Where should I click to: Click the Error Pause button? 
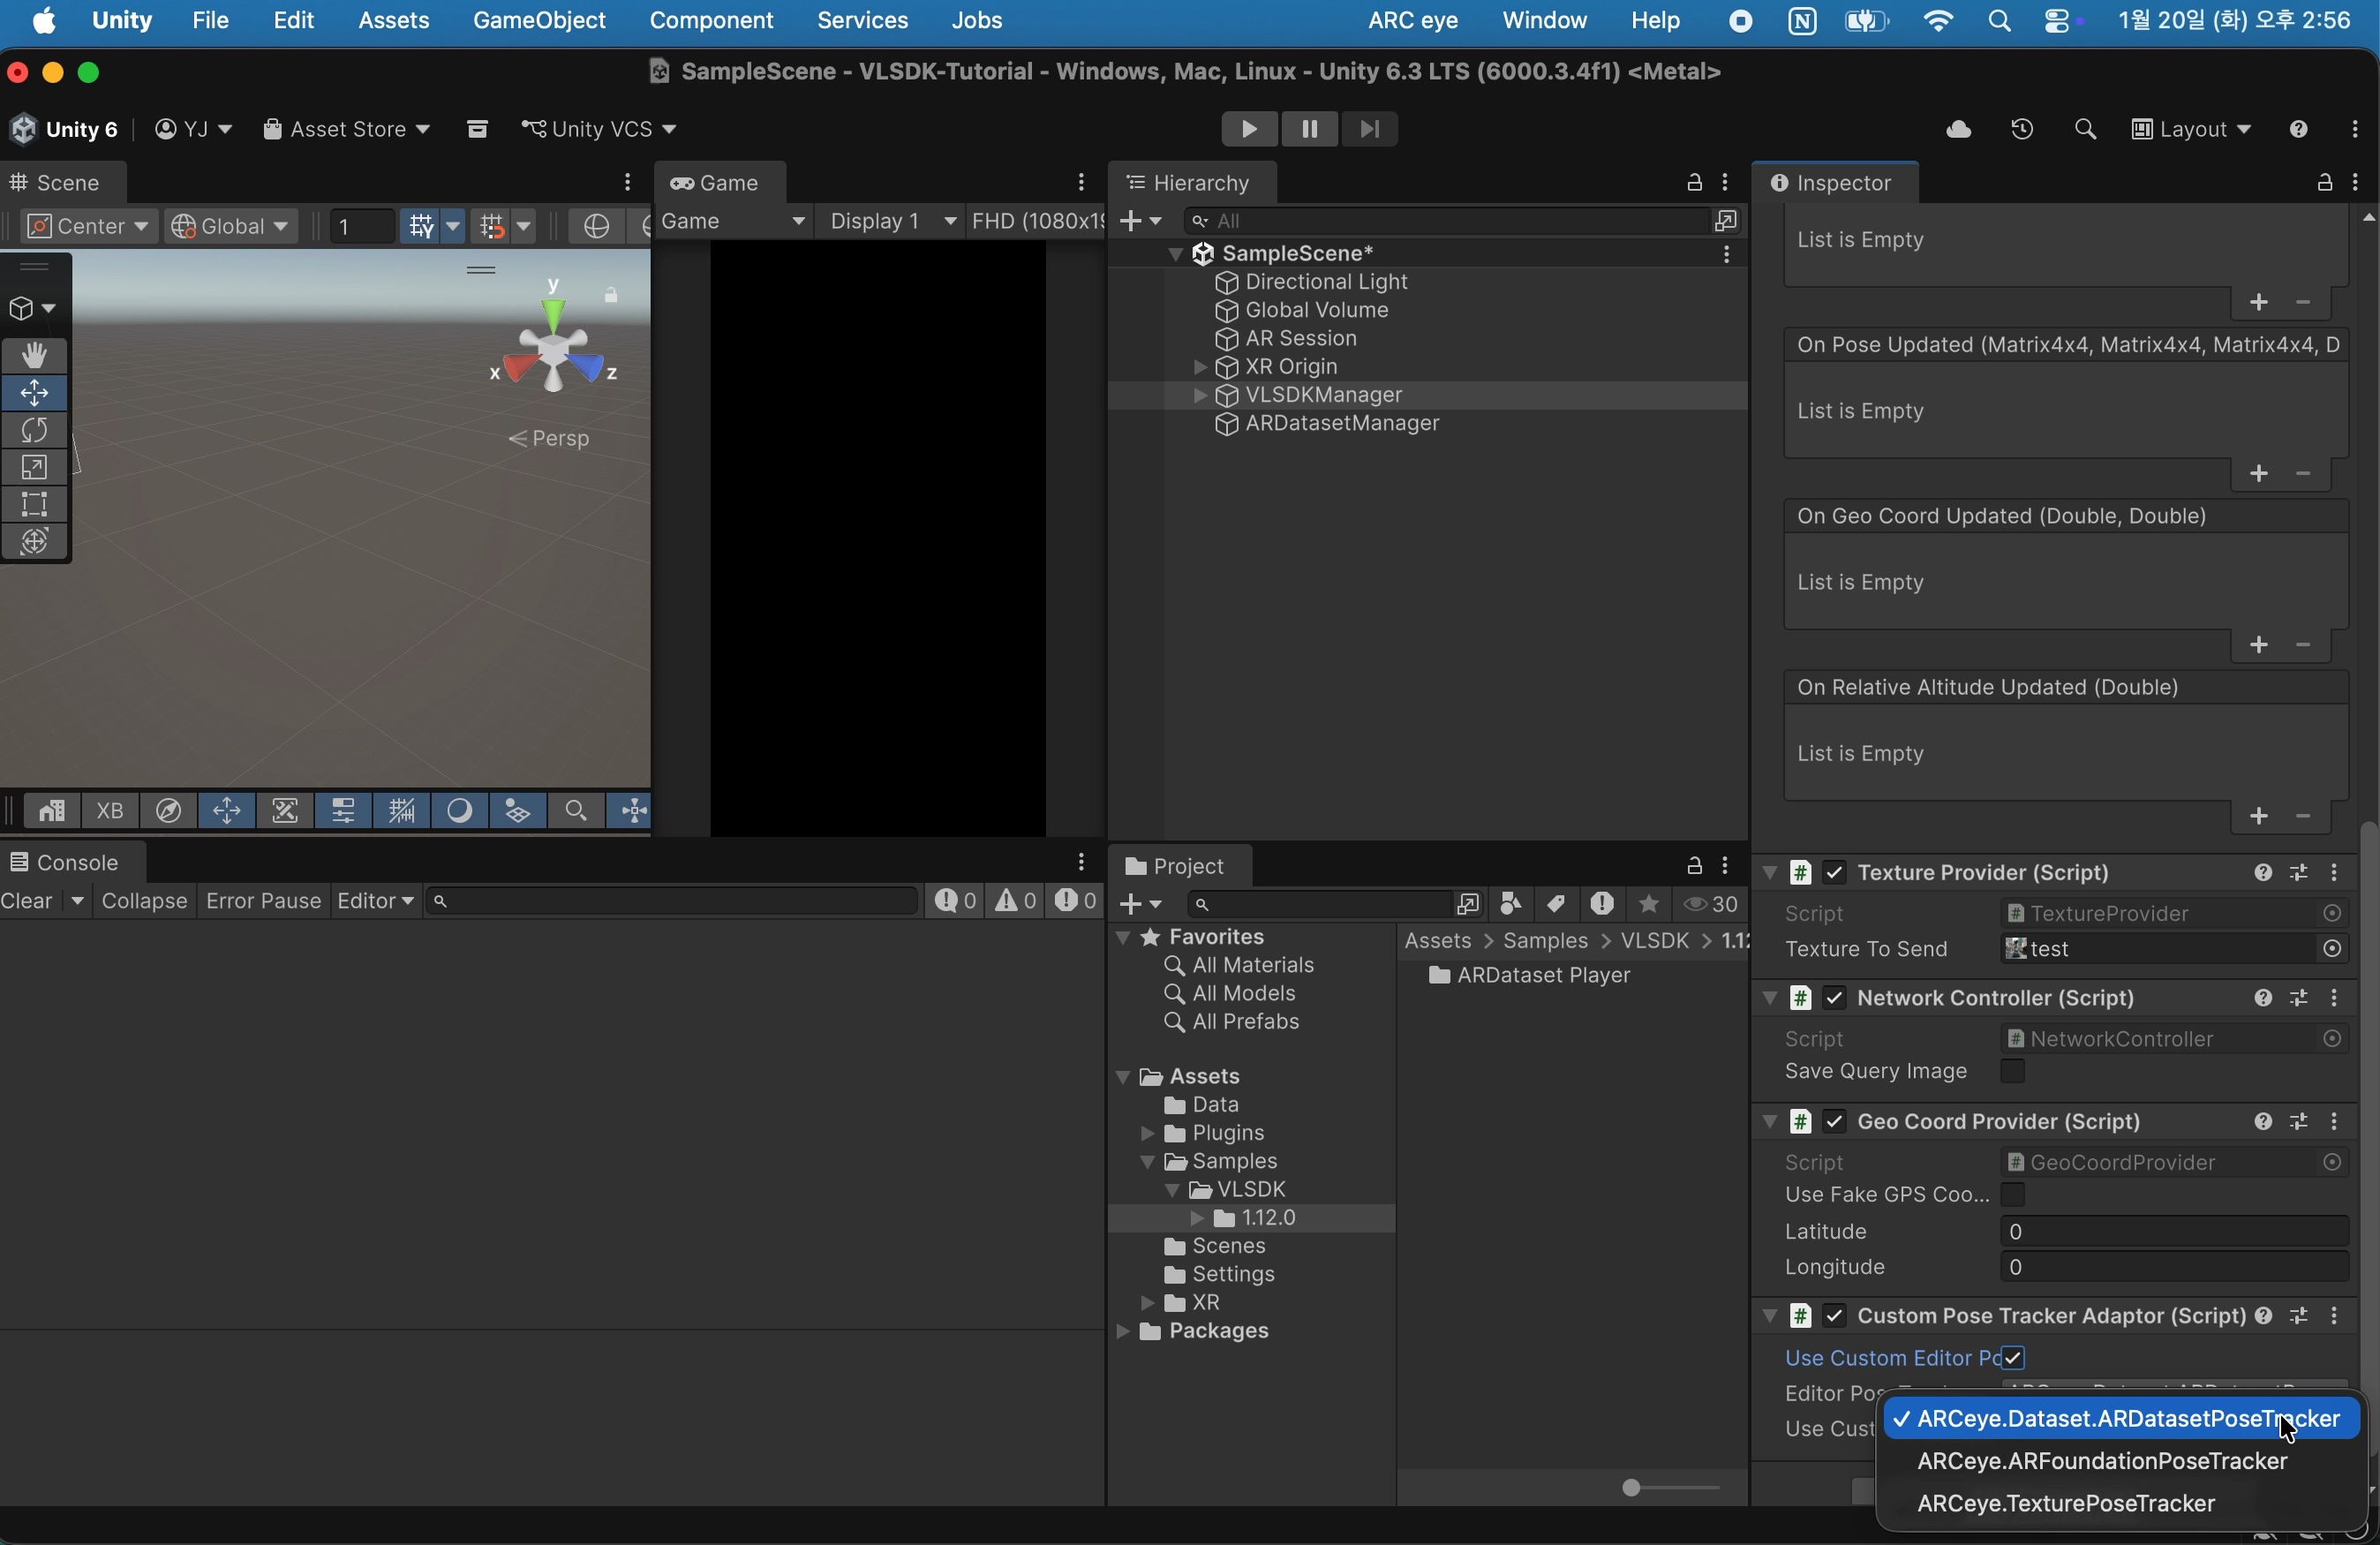pos(263,902)
